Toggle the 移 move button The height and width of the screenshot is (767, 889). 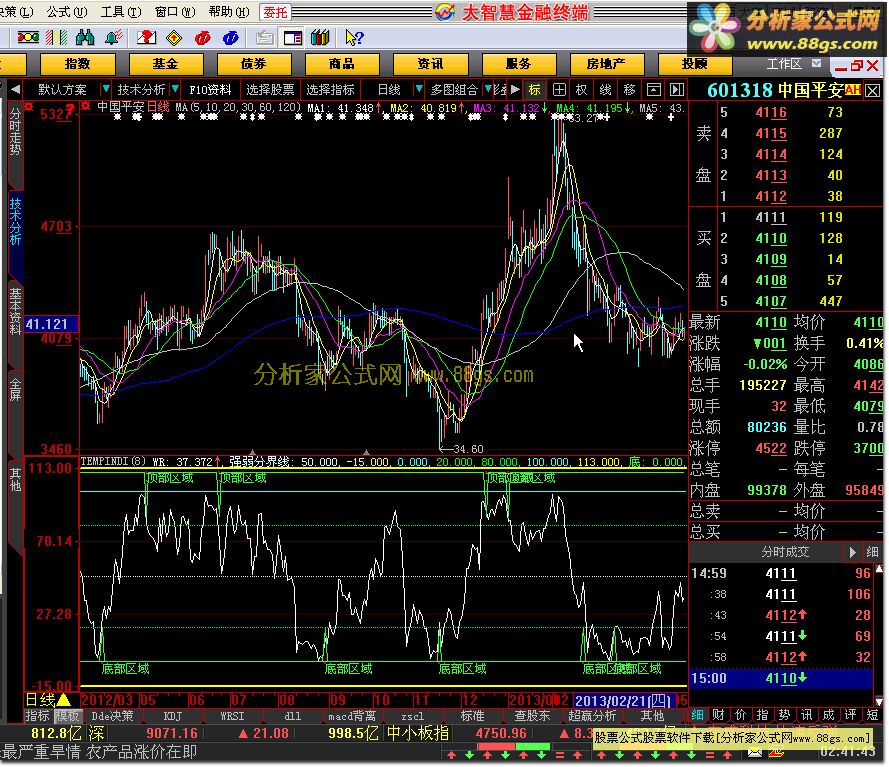pyautogui.click(x=629, y=90)
